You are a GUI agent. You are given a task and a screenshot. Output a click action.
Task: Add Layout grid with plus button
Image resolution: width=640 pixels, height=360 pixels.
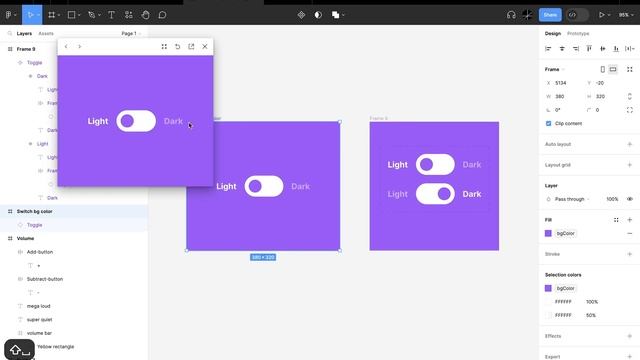point(630,165)
